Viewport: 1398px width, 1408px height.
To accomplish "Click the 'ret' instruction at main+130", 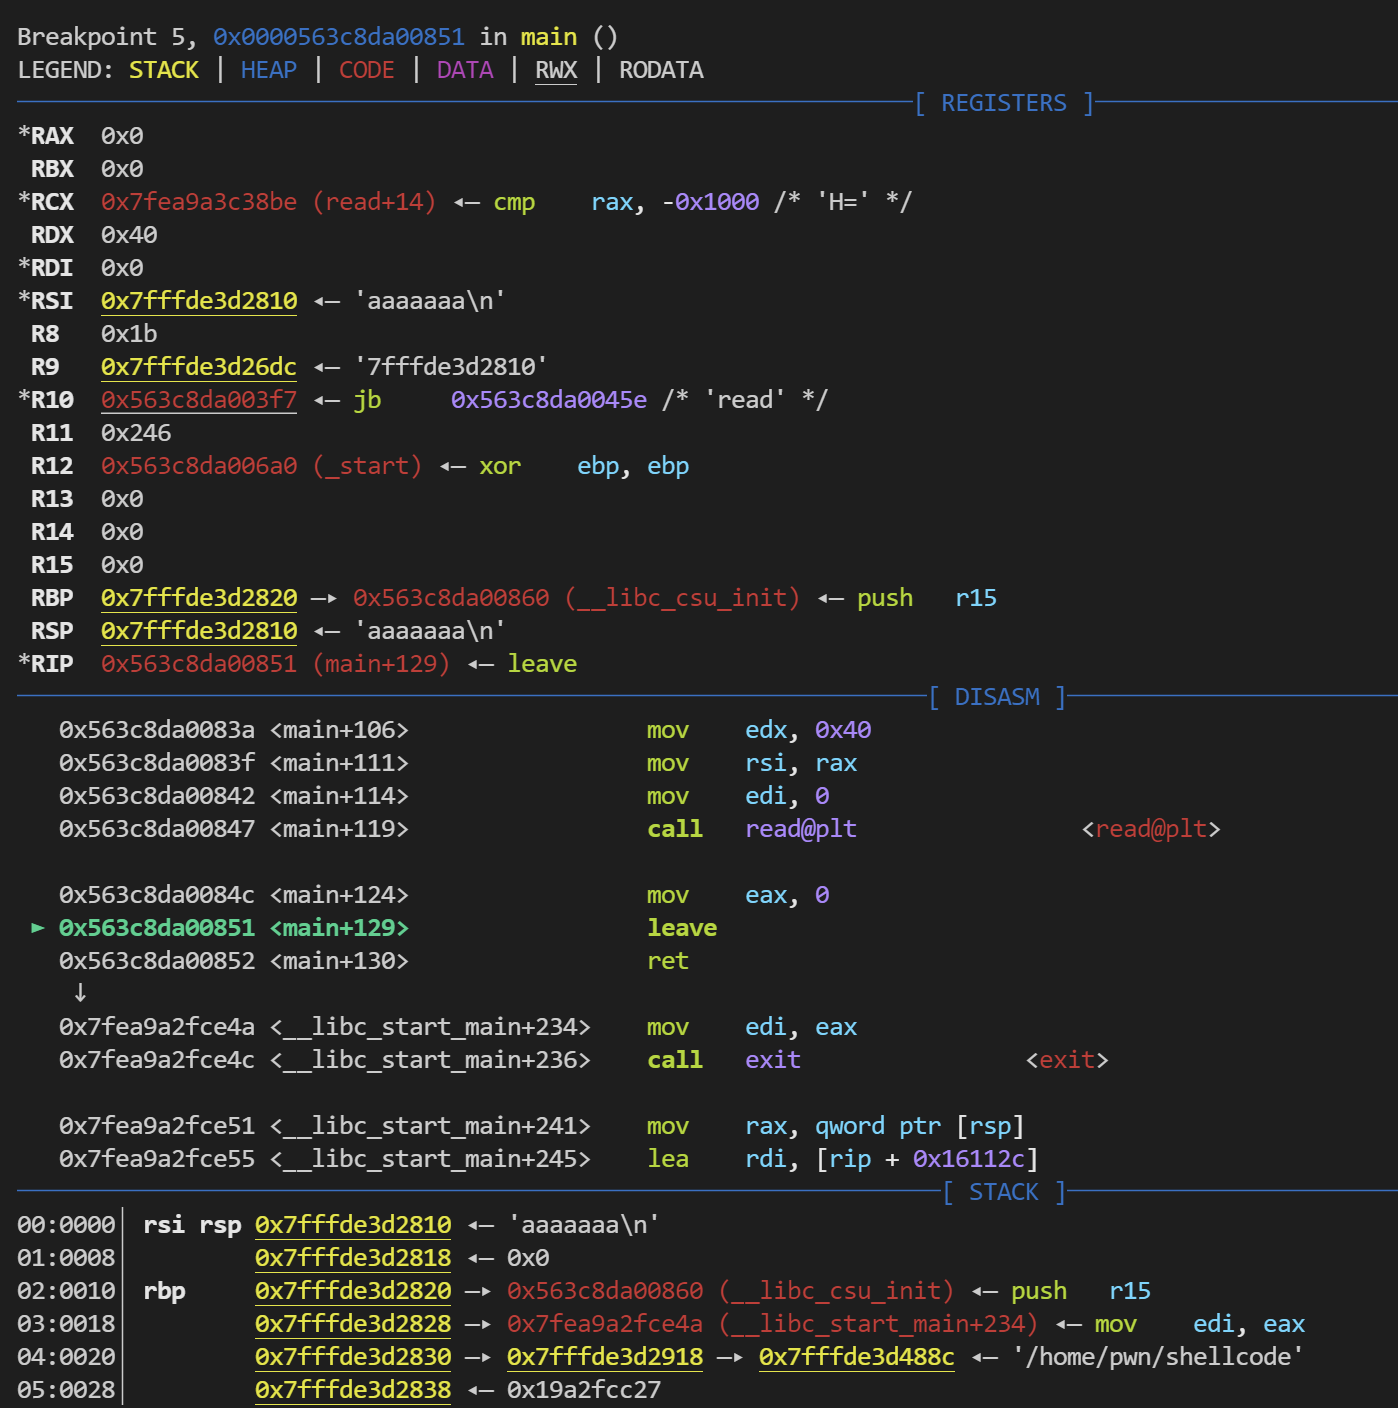I will 668,961.
